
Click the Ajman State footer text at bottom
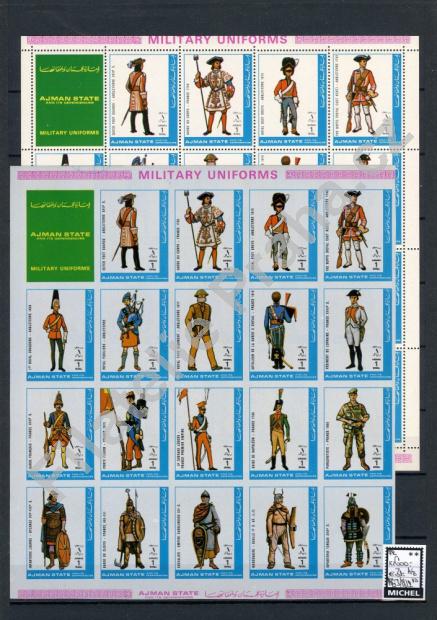pyautogui.click(x=168, y=593)
